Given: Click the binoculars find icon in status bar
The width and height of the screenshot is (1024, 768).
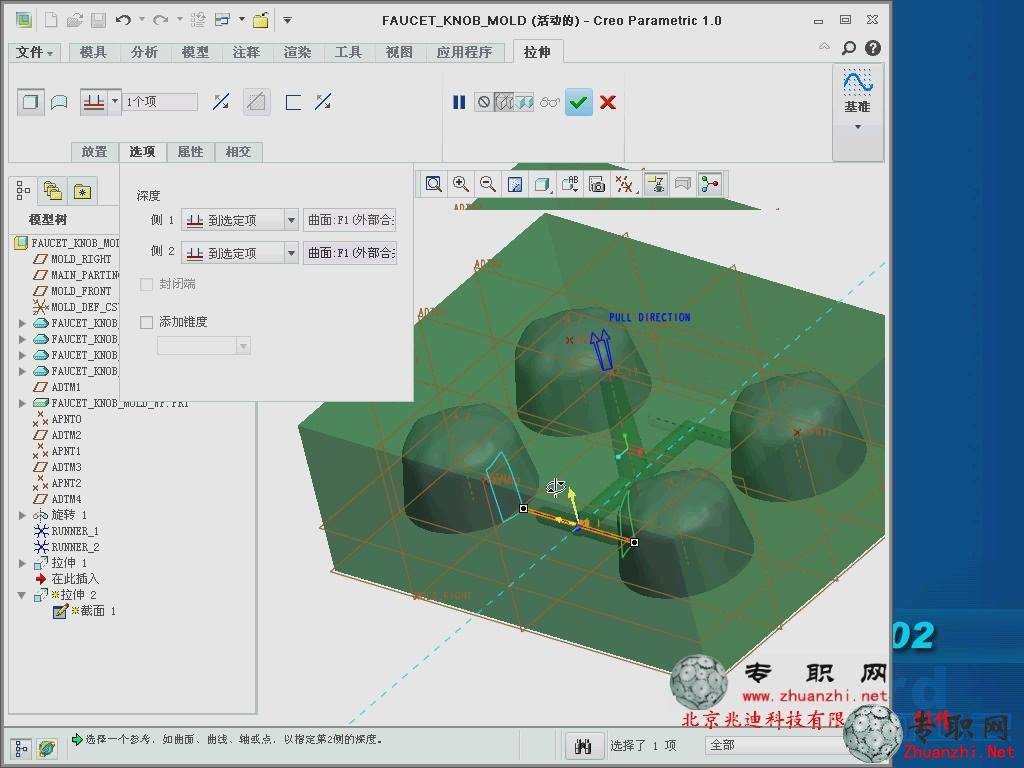Looking at the screenshot, I should click(583, 746).
